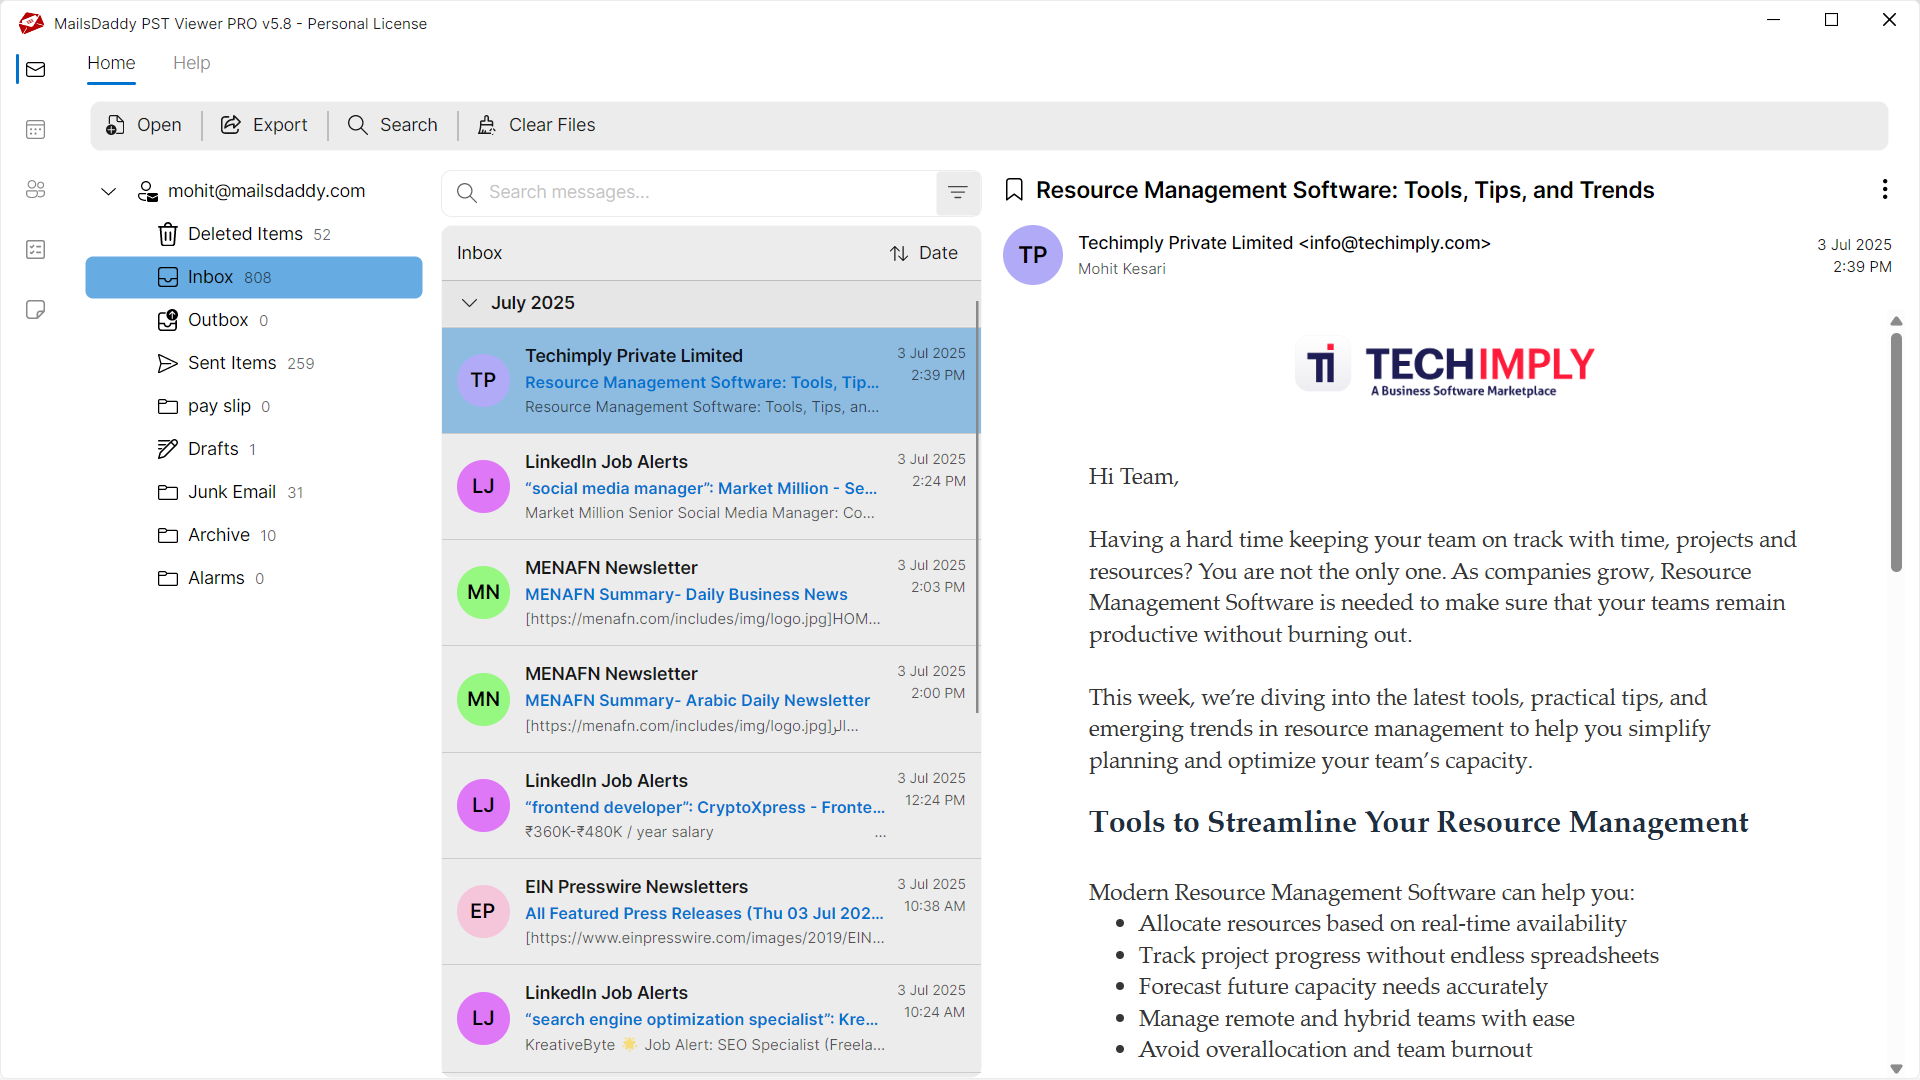
Task: Click the reading pane scroll up arrow
Action: tap(1896, 321)
